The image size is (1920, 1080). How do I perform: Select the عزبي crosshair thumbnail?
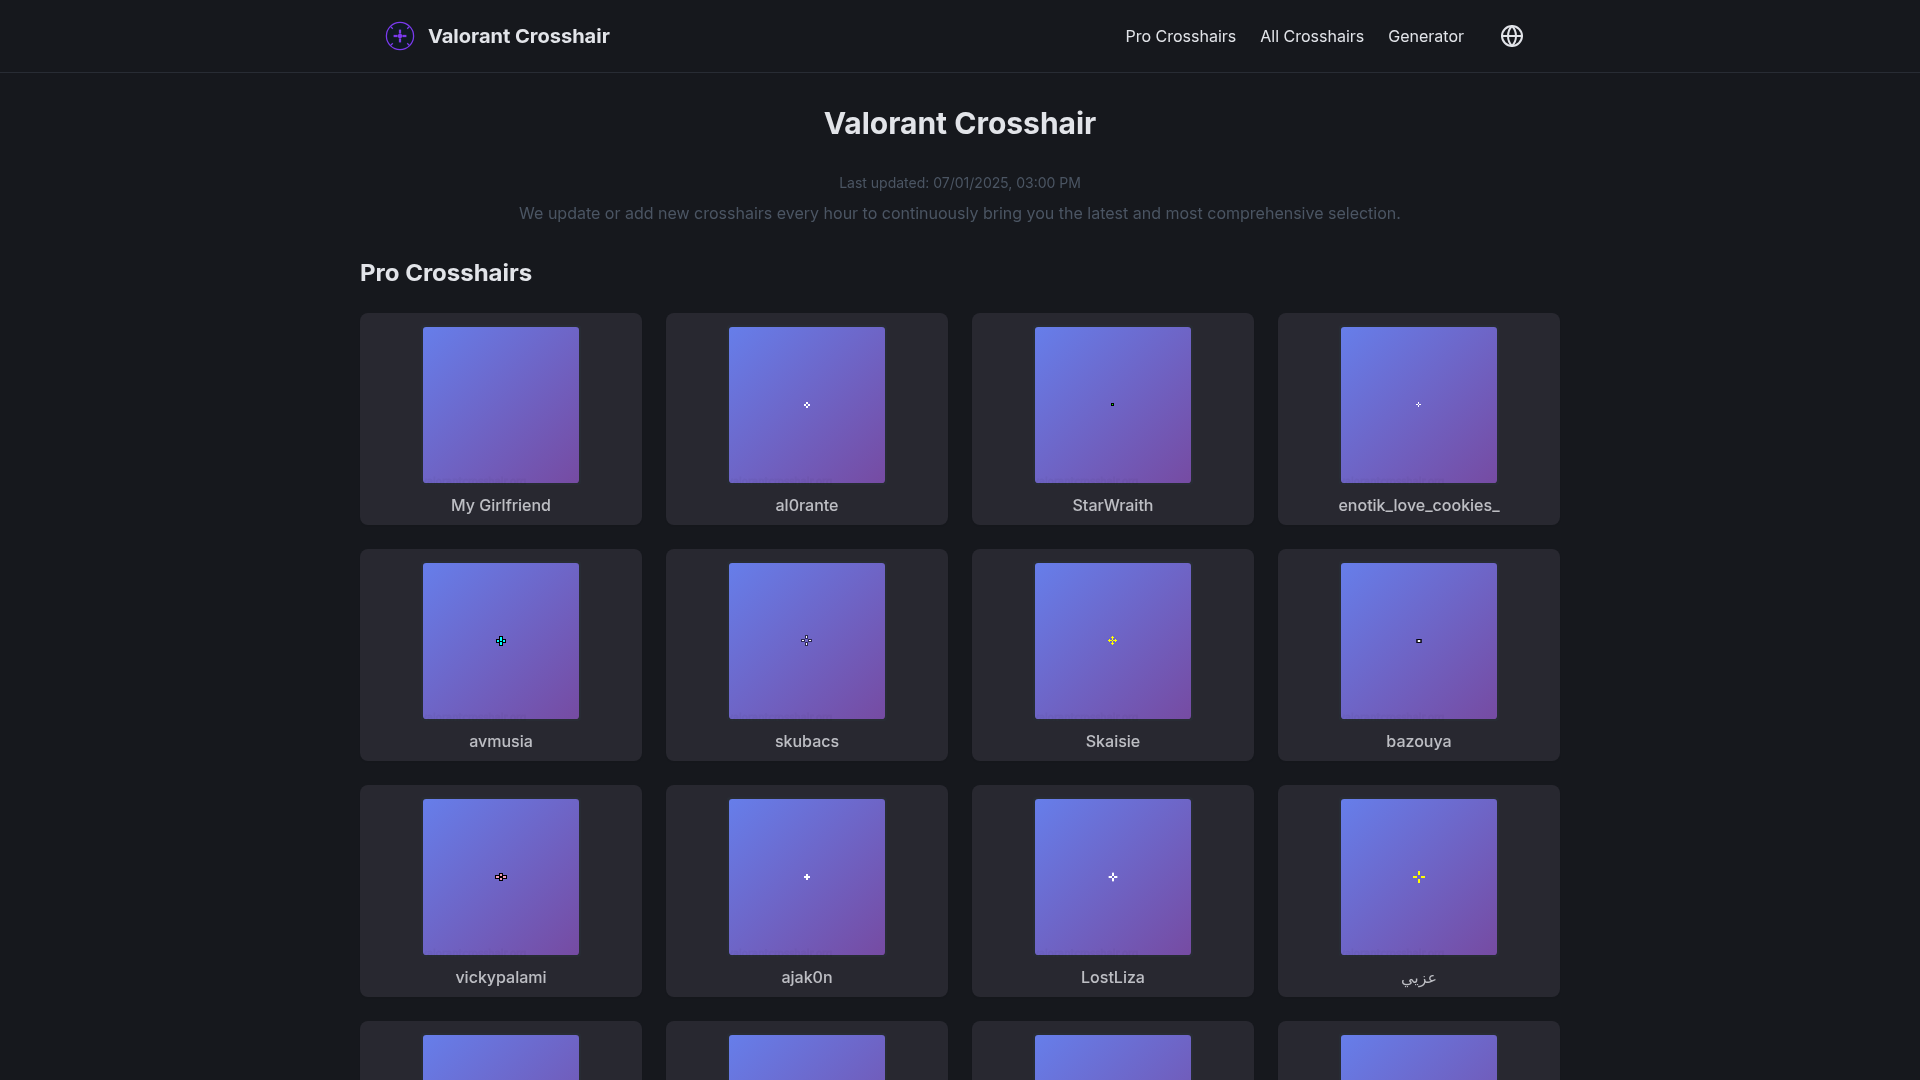click(x=1419, y=877)
